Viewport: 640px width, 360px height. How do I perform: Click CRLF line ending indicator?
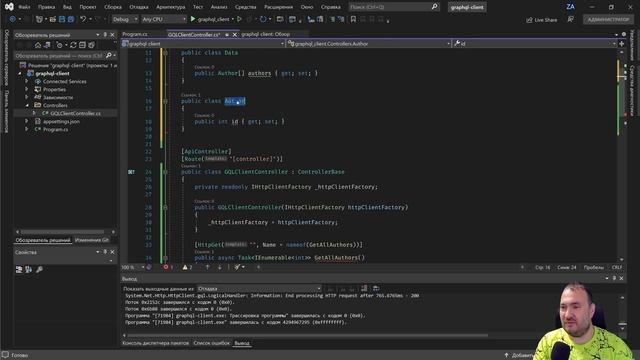617,267
